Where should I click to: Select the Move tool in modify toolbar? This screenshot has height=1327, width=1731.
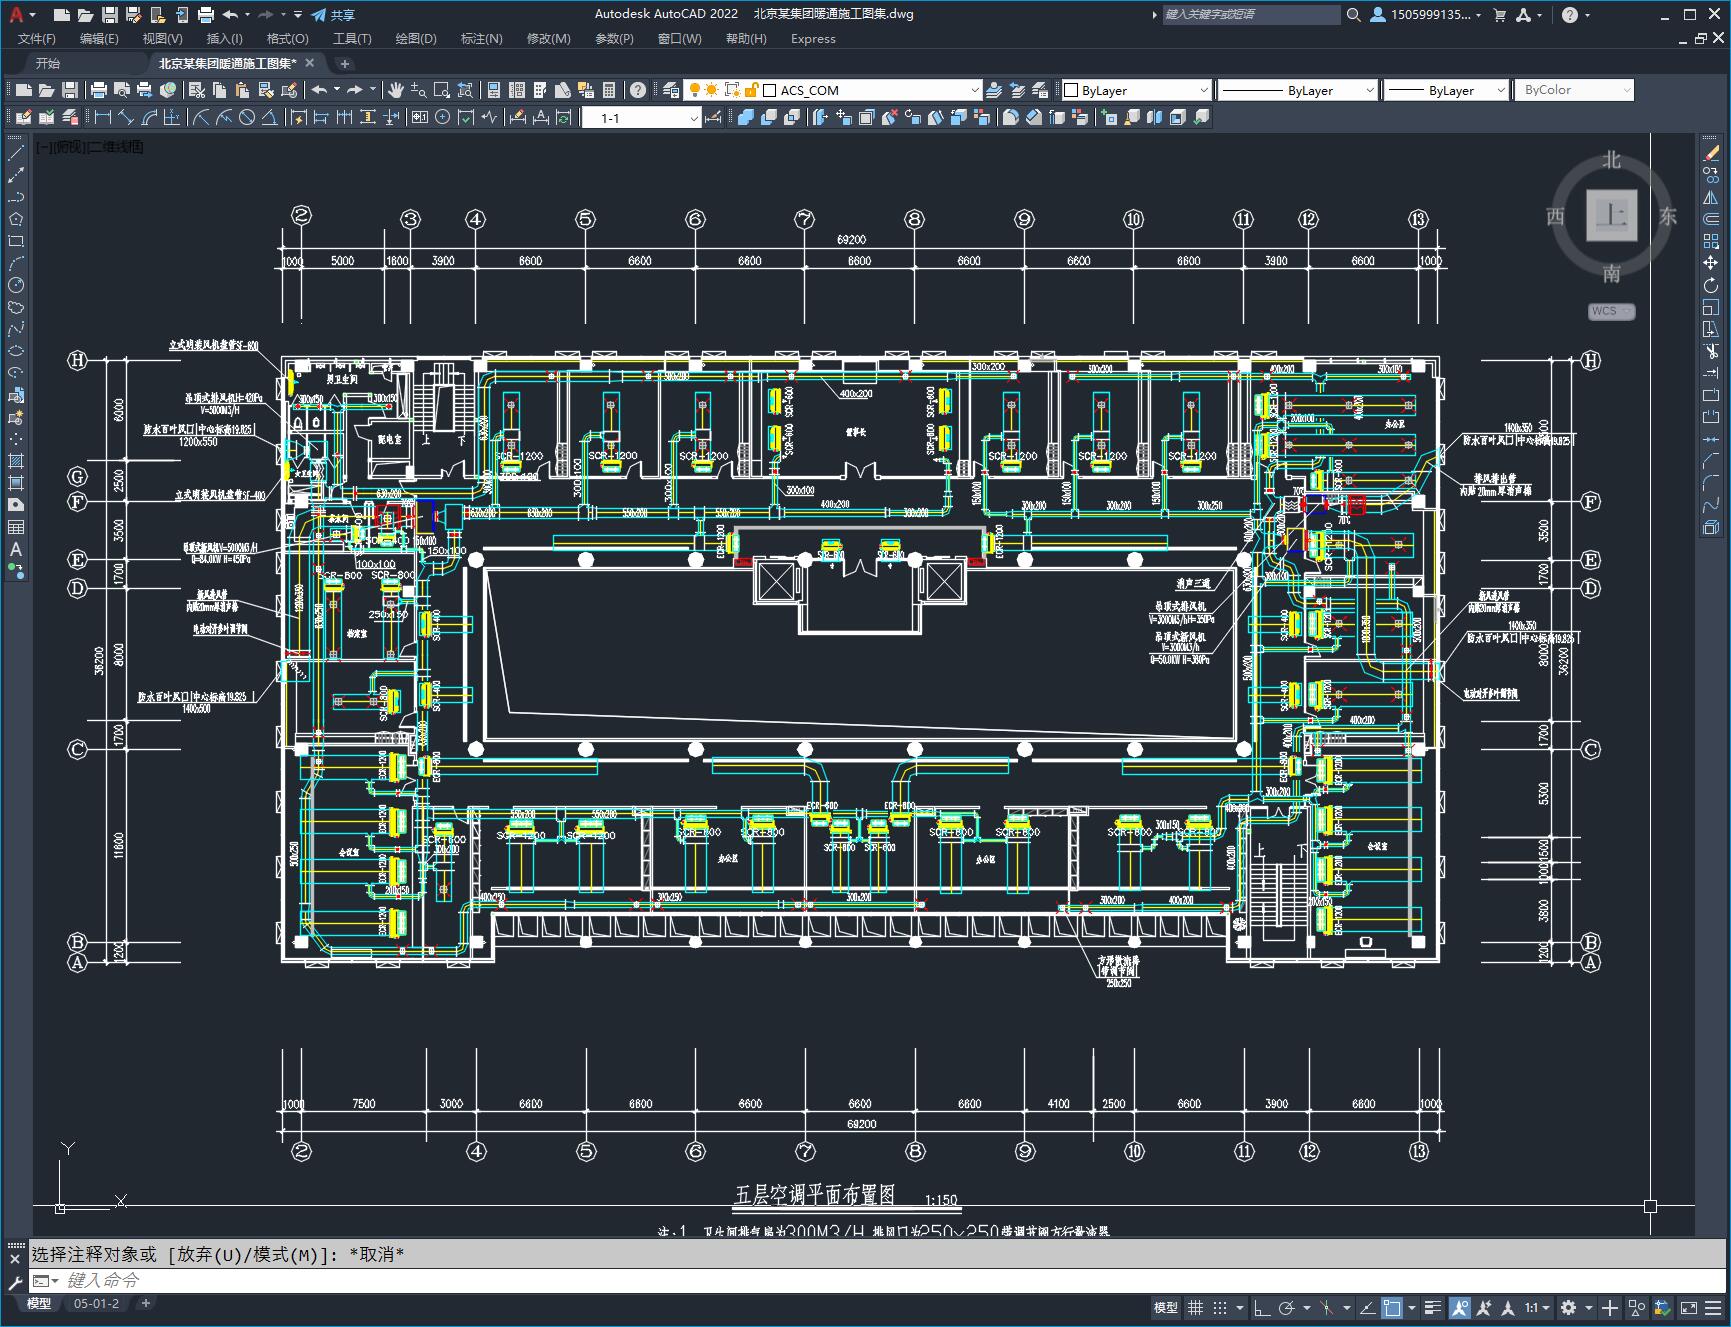(1711, 263)
